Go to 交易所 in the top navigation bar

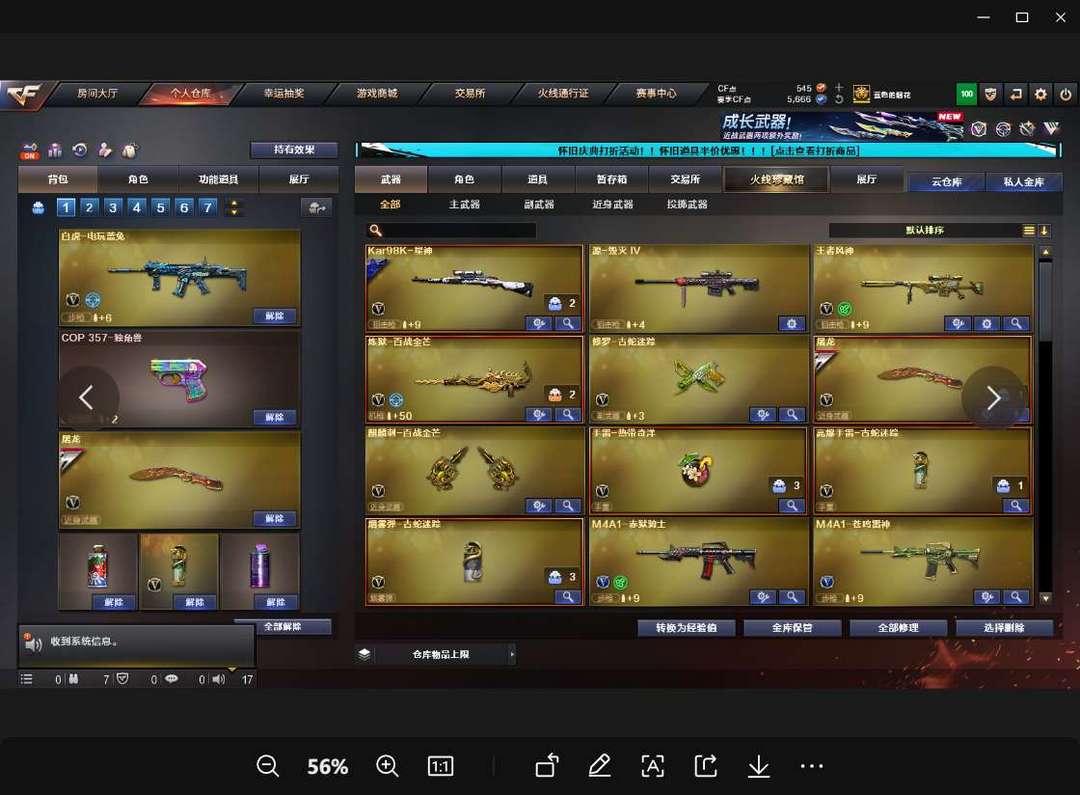click(x=470, y=93)
